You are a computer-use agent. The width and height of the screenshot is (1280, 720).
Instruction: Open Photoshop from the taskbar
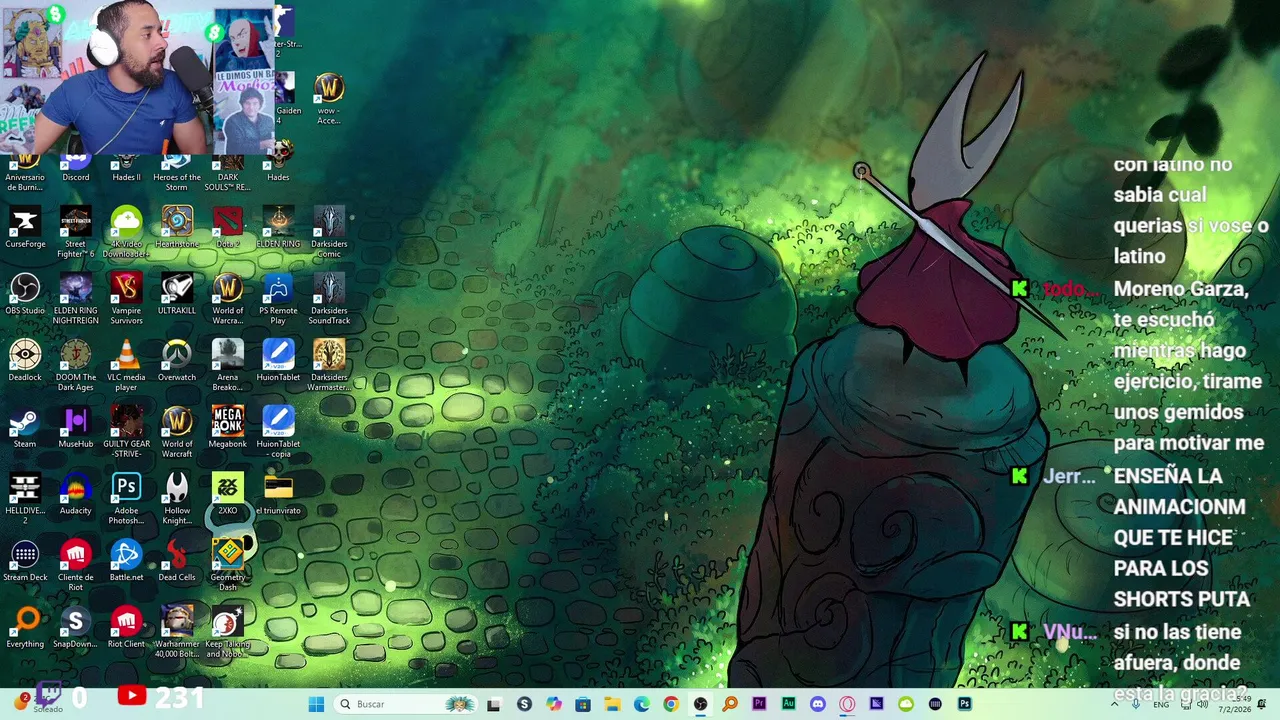(964, 704)
